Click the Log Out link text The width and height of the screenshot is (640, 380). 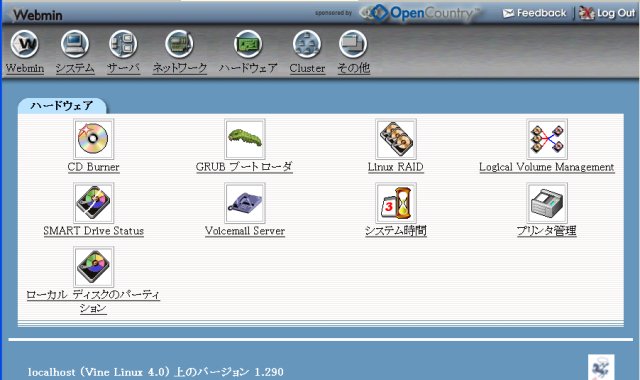tap(616, 13)
